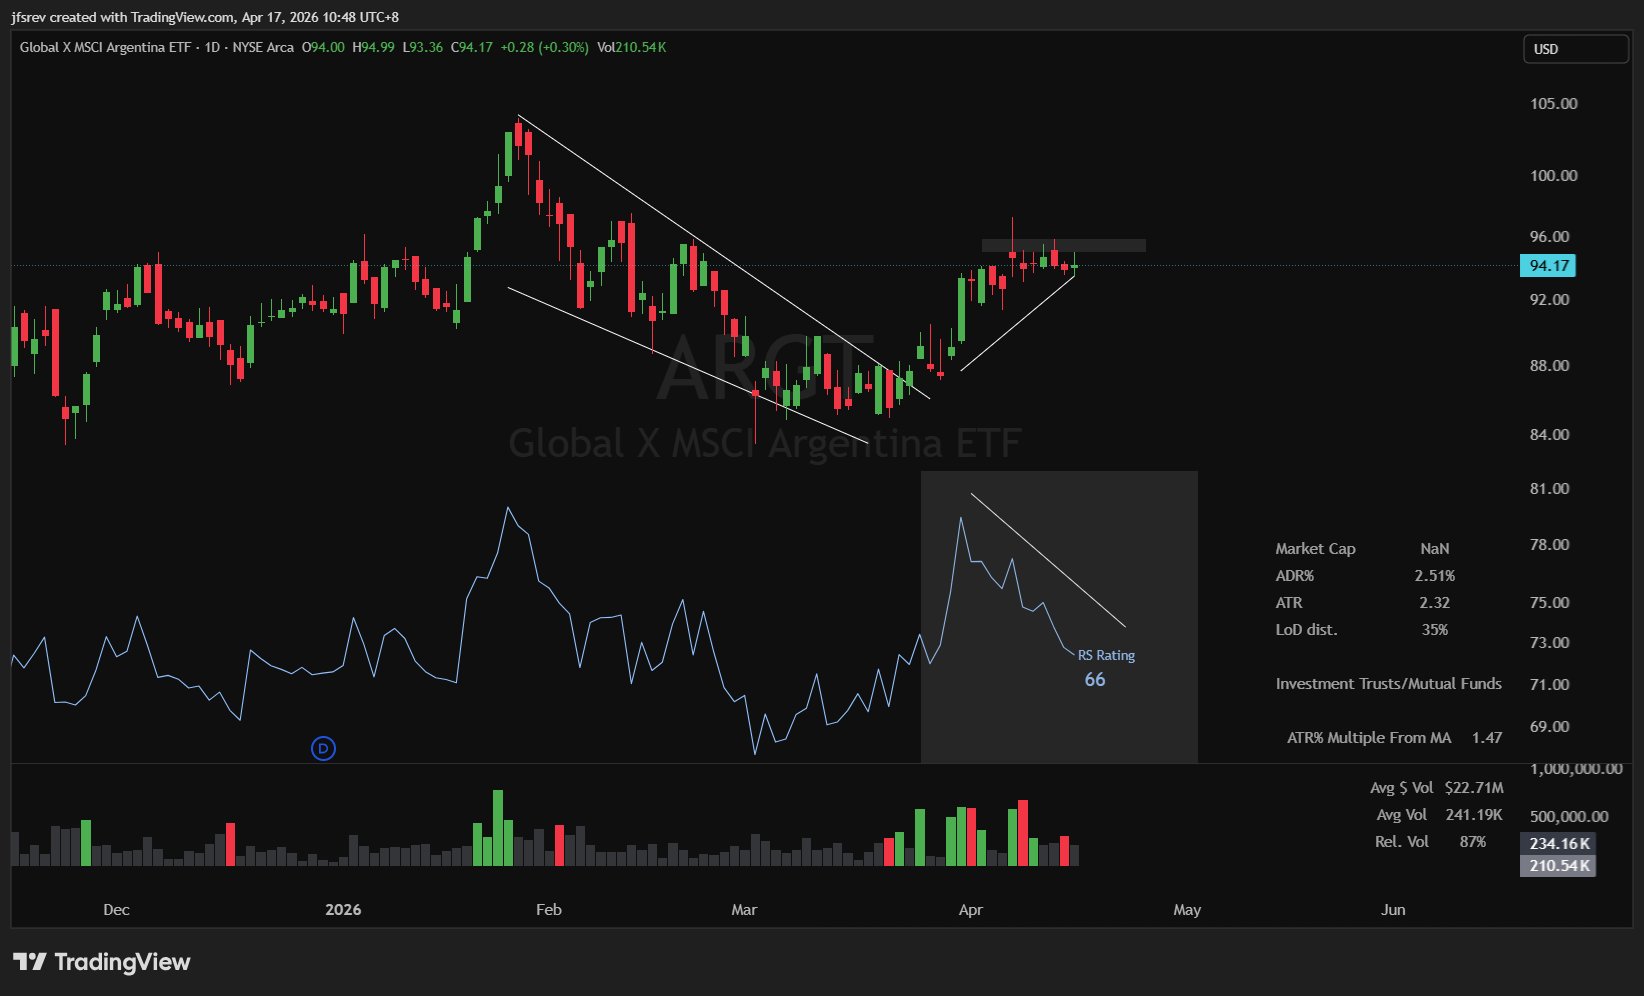Click the 75.00 RS axis label
This screenshot has height=996, width=1644.
tap(1549, 603)
